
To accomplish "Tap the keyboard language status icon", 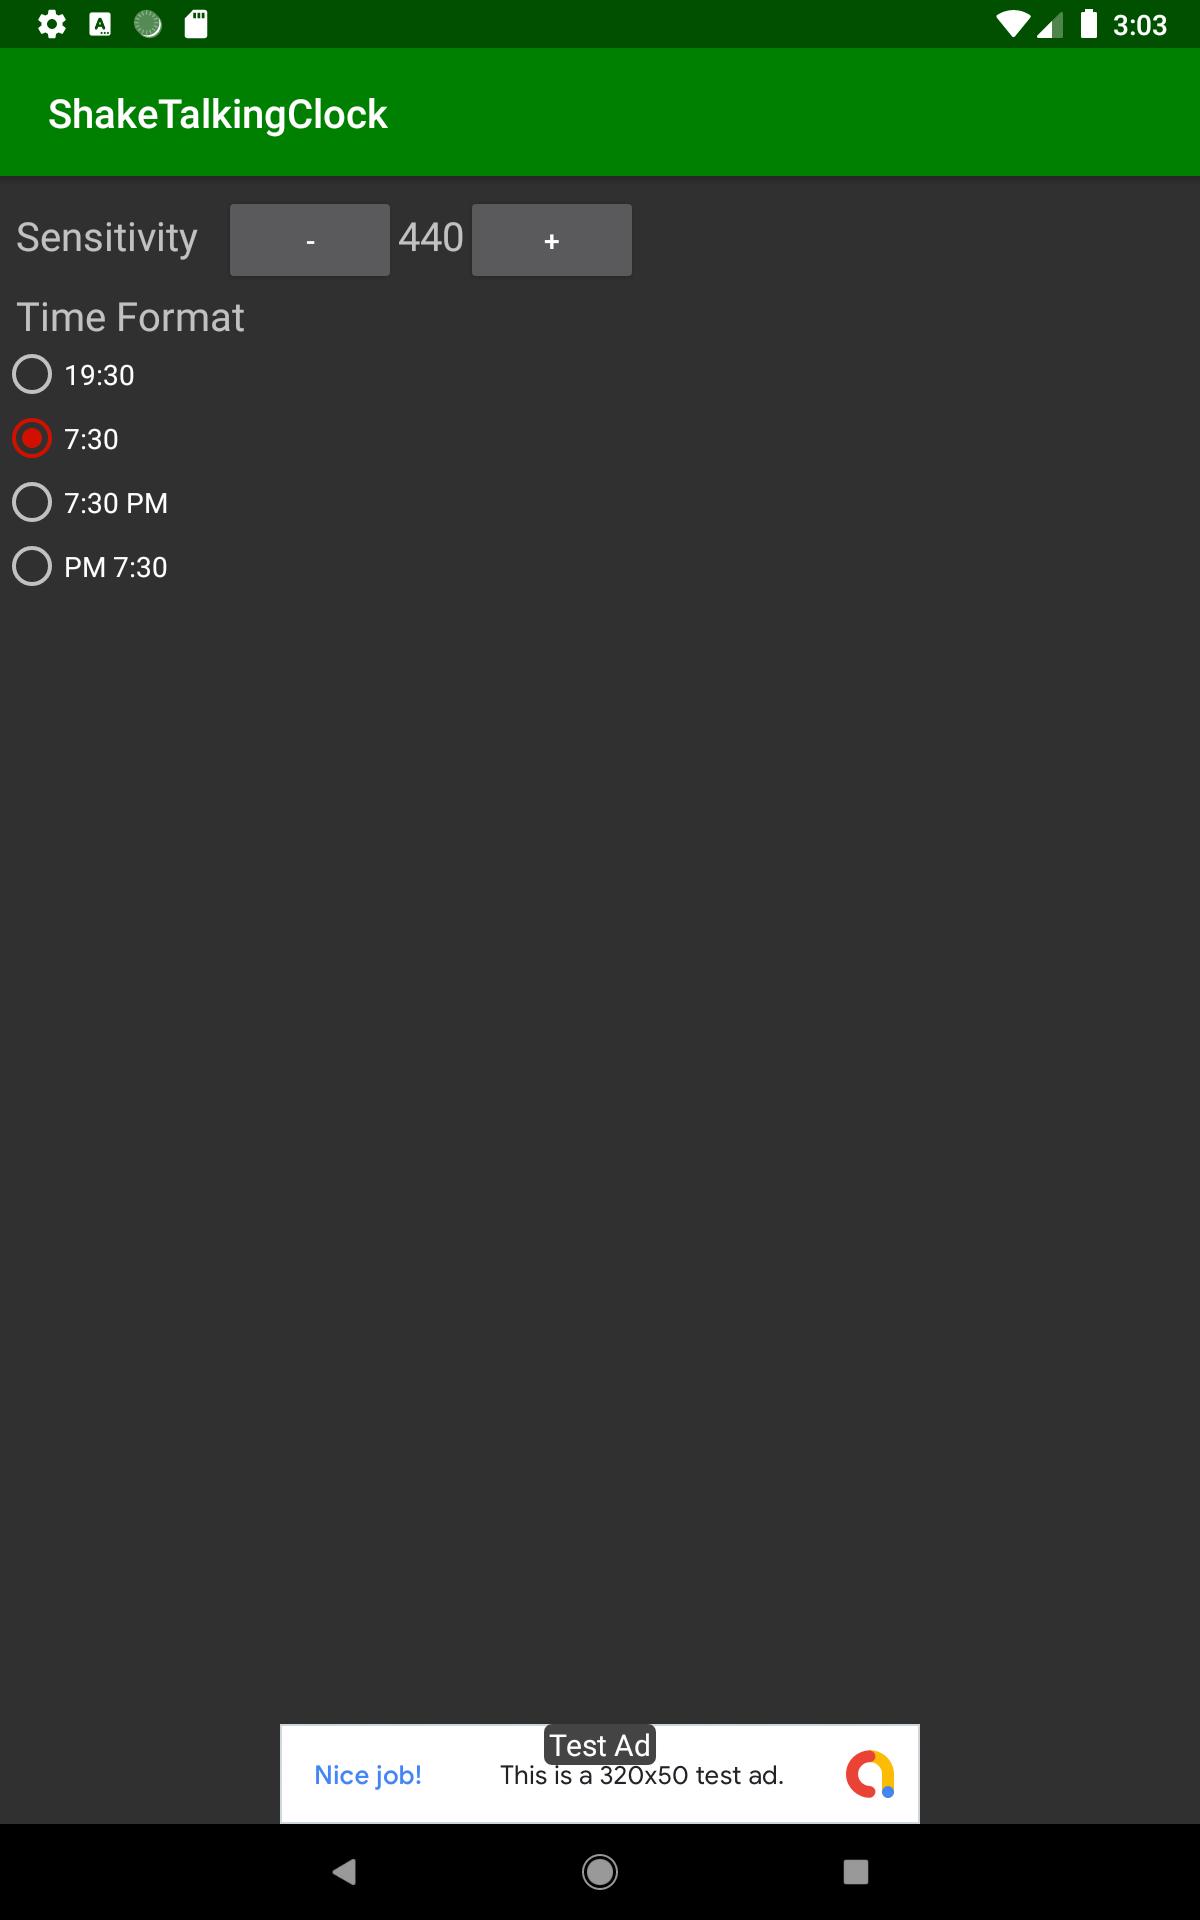I will (100, 24).
